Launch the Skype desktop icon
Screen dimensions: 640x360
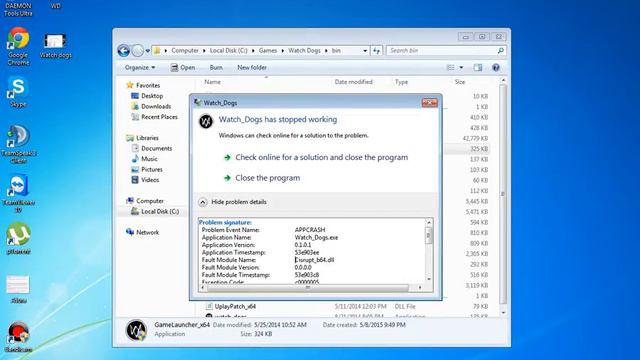18,92
